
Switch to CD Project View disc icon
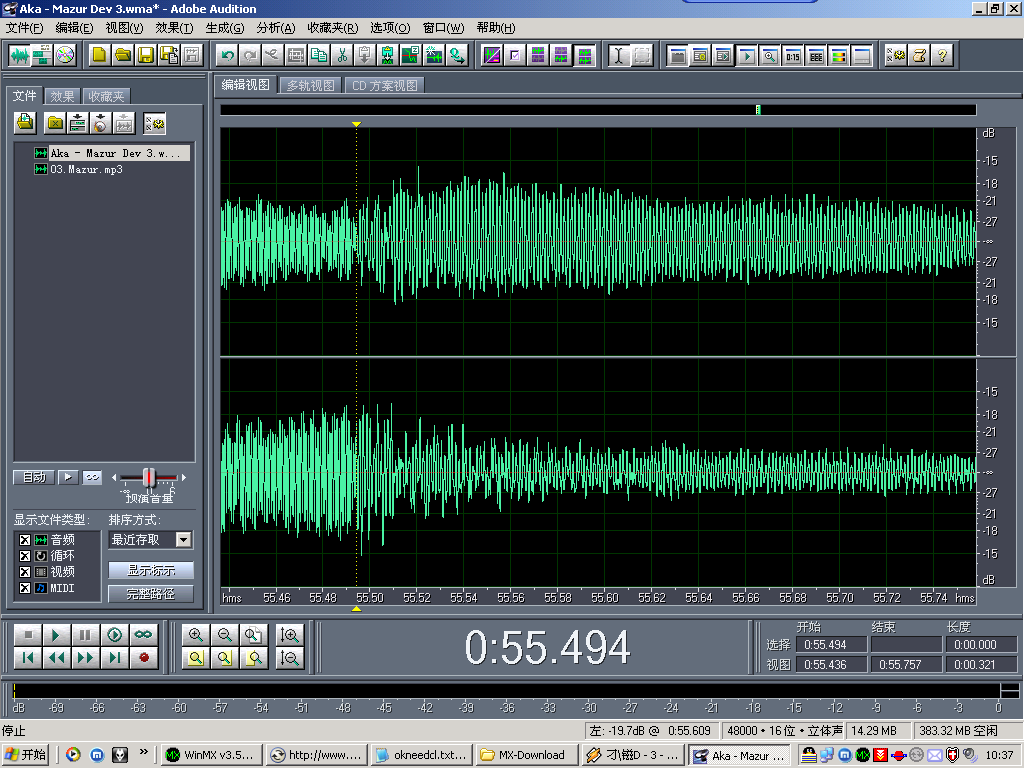[65, 56]
